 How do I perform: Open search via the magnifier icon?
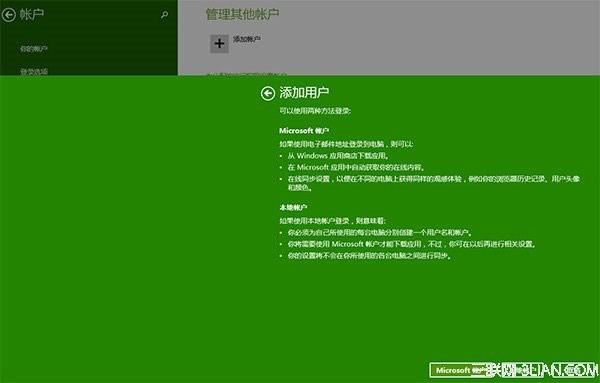tap(165, 15)
